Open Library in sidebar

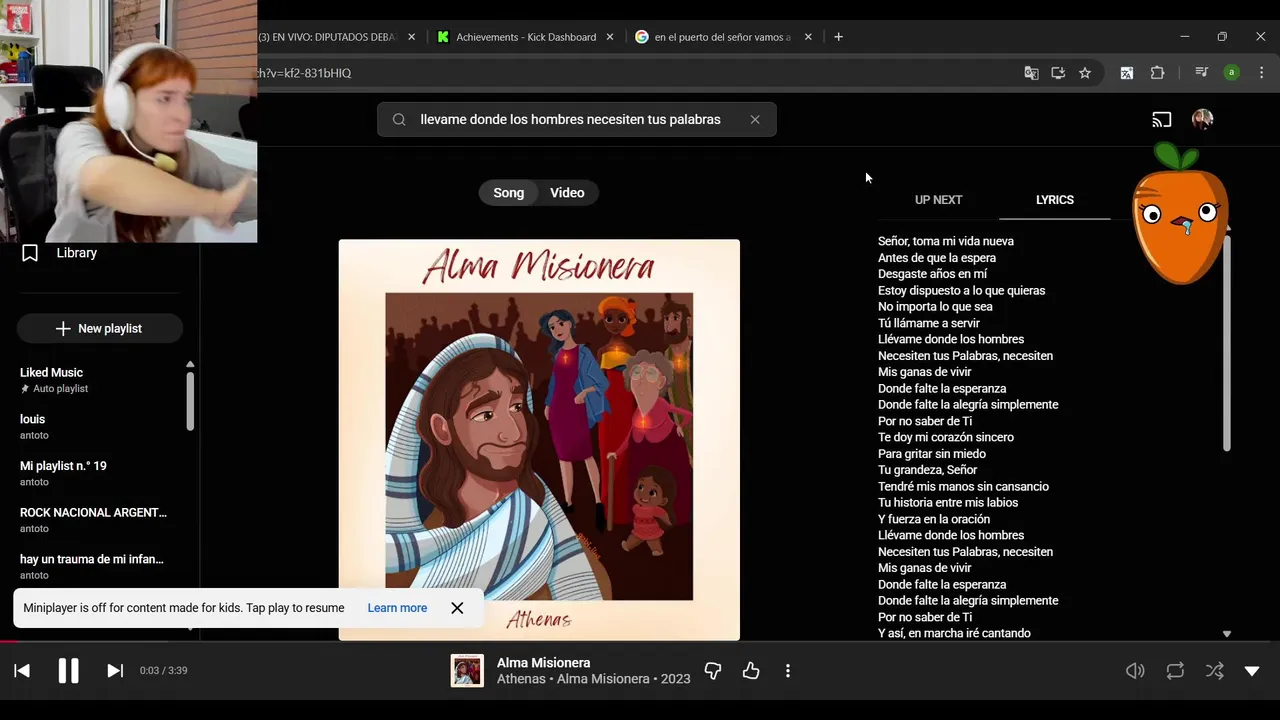tap(60, 253)
